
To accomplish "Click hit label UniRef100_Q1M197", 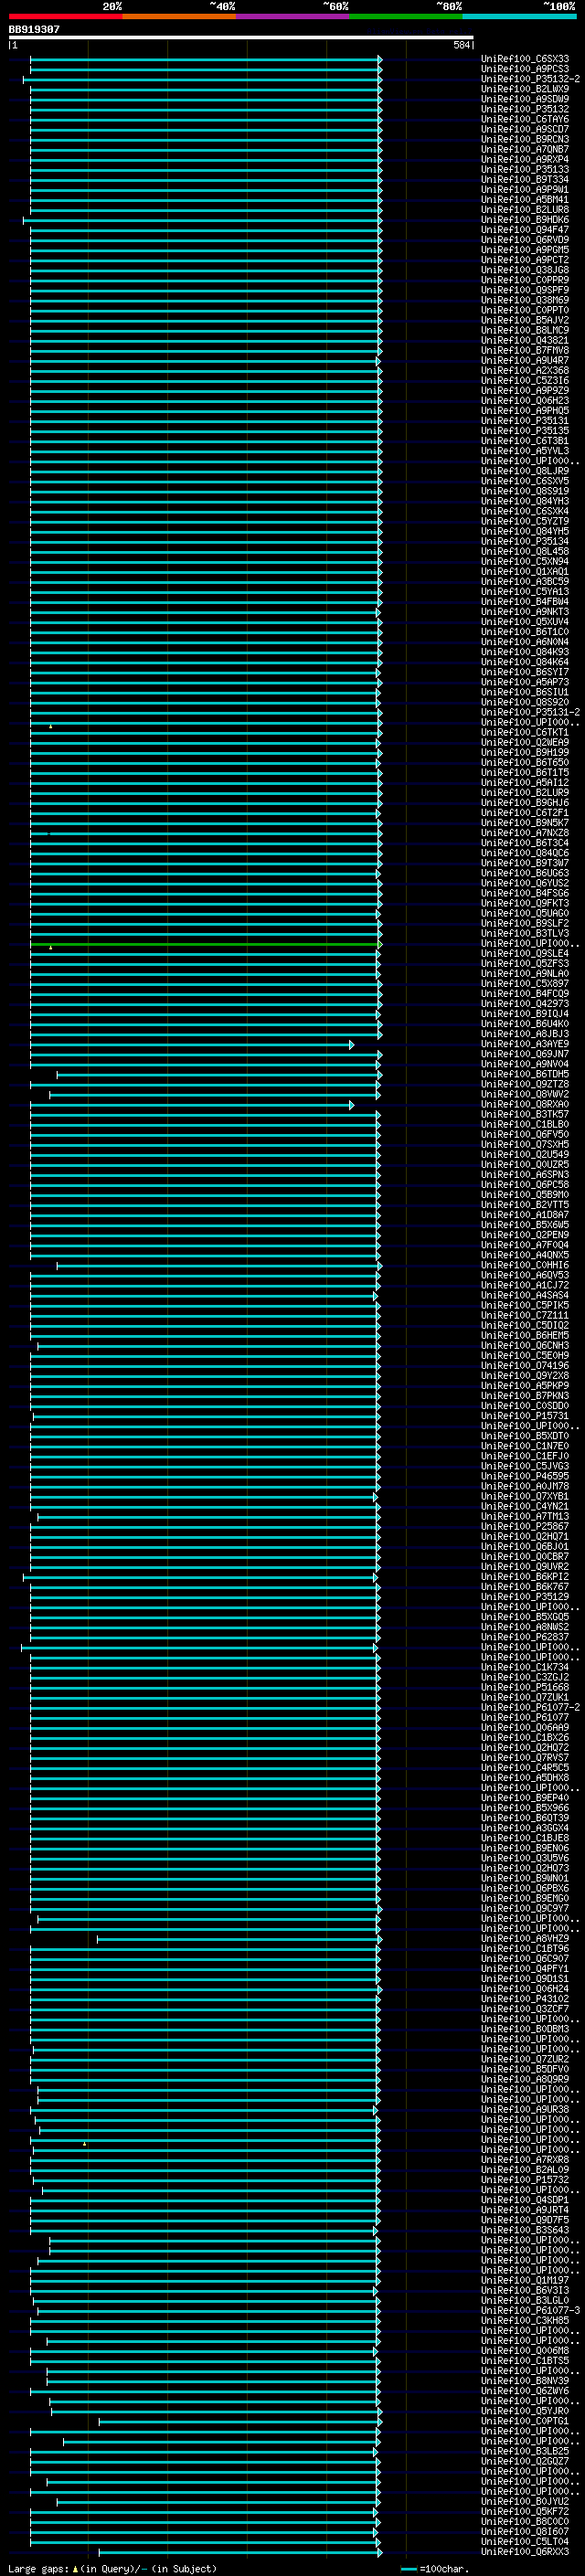I will tap(525, 2281).
